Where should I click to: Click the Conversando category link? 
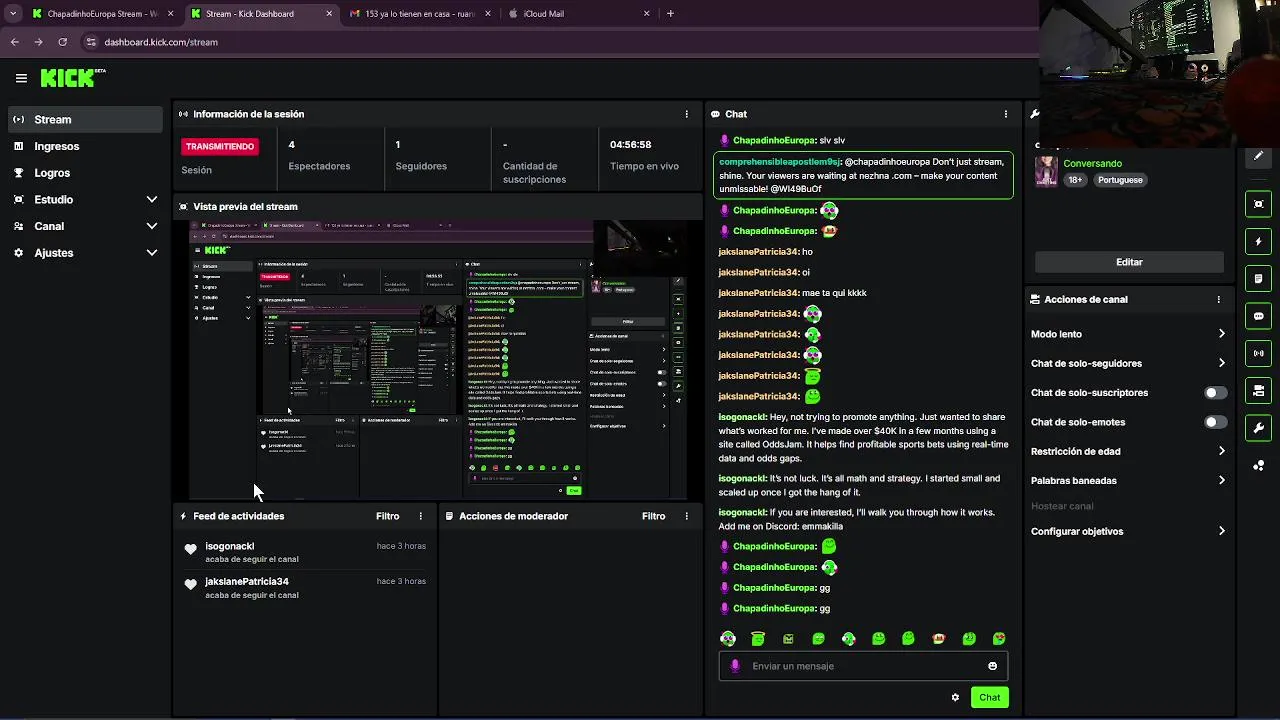click(1092, 163)
